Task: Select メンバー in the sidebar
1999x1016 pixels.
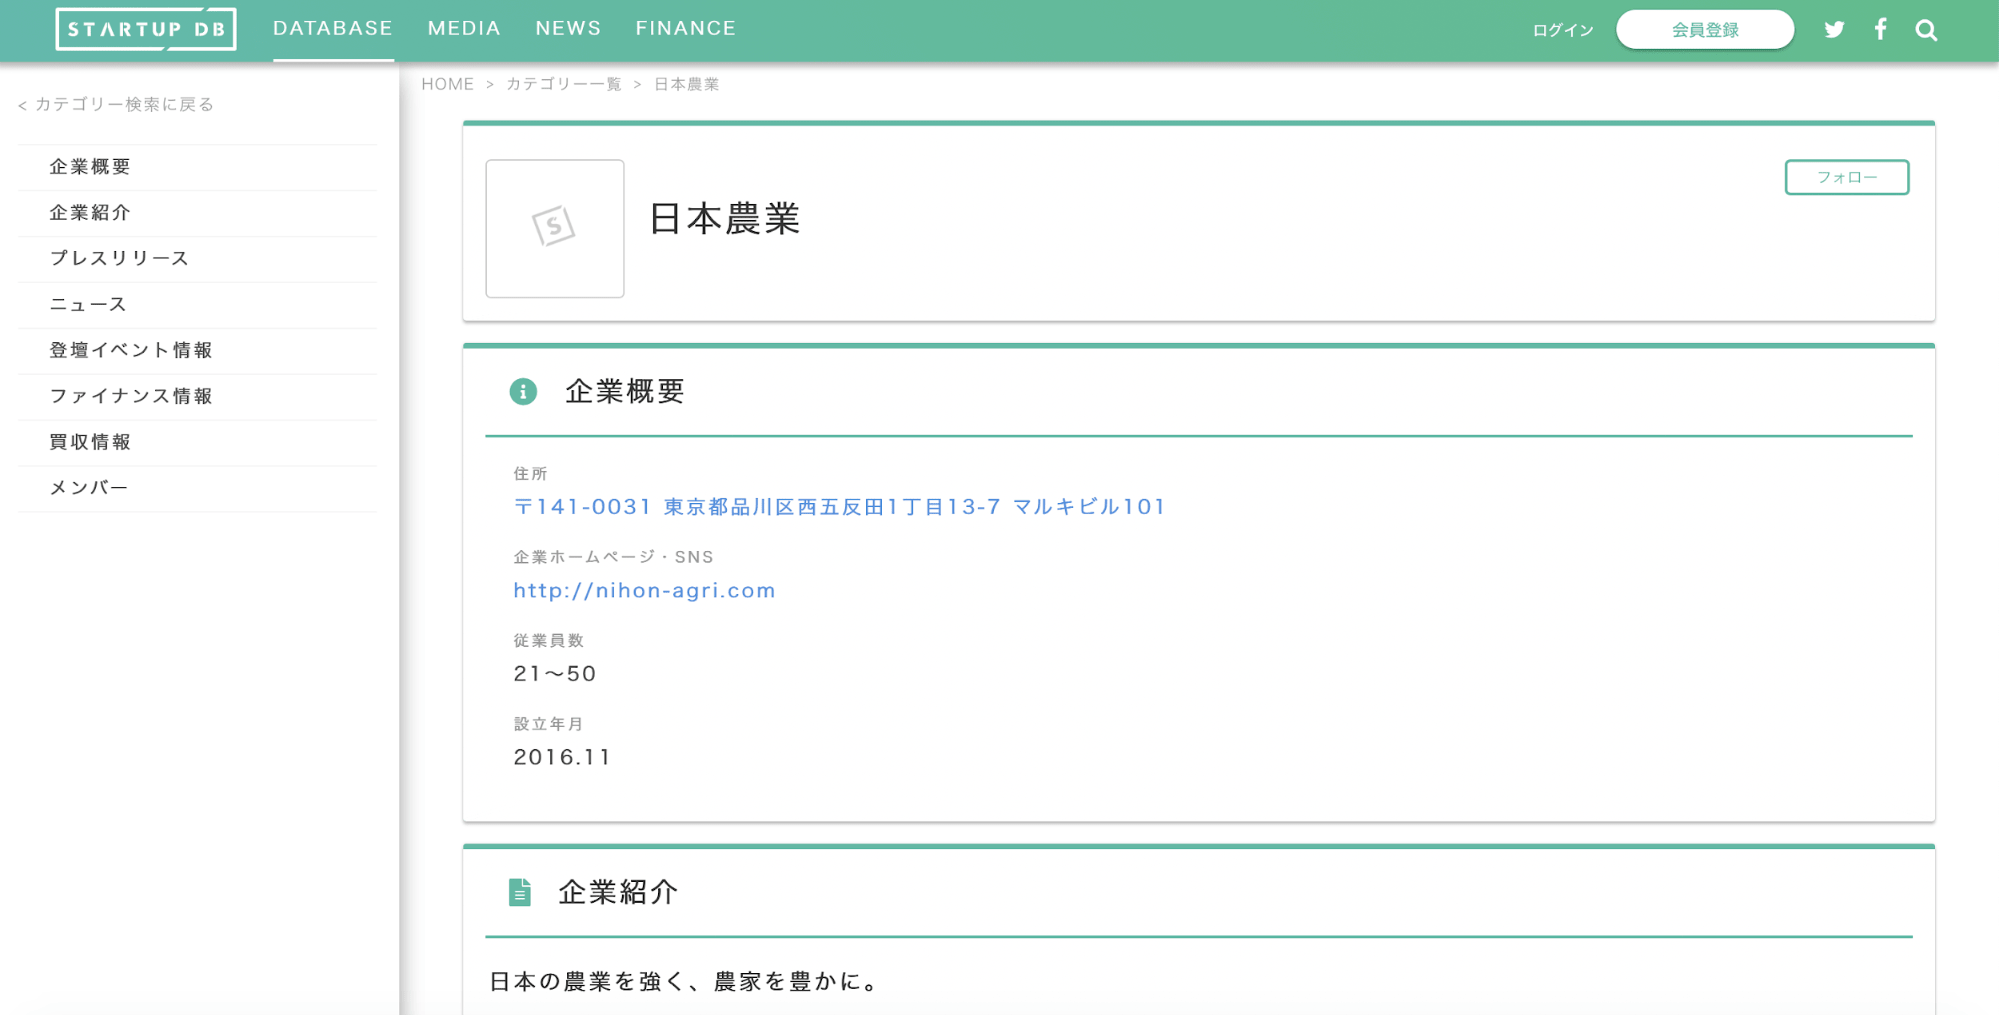Action: click(x=197, y=489)
